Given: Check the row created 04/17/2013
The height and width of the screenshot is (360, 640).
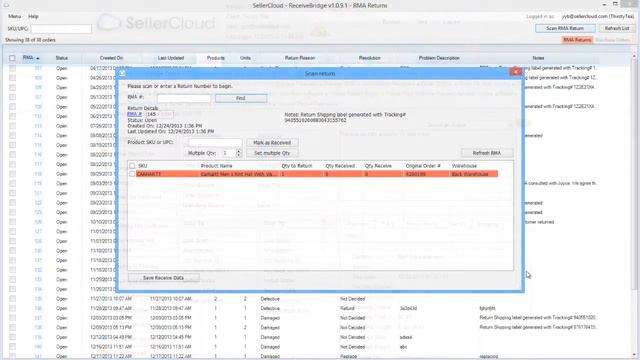Looking at the screenshot, I should 12,68.
